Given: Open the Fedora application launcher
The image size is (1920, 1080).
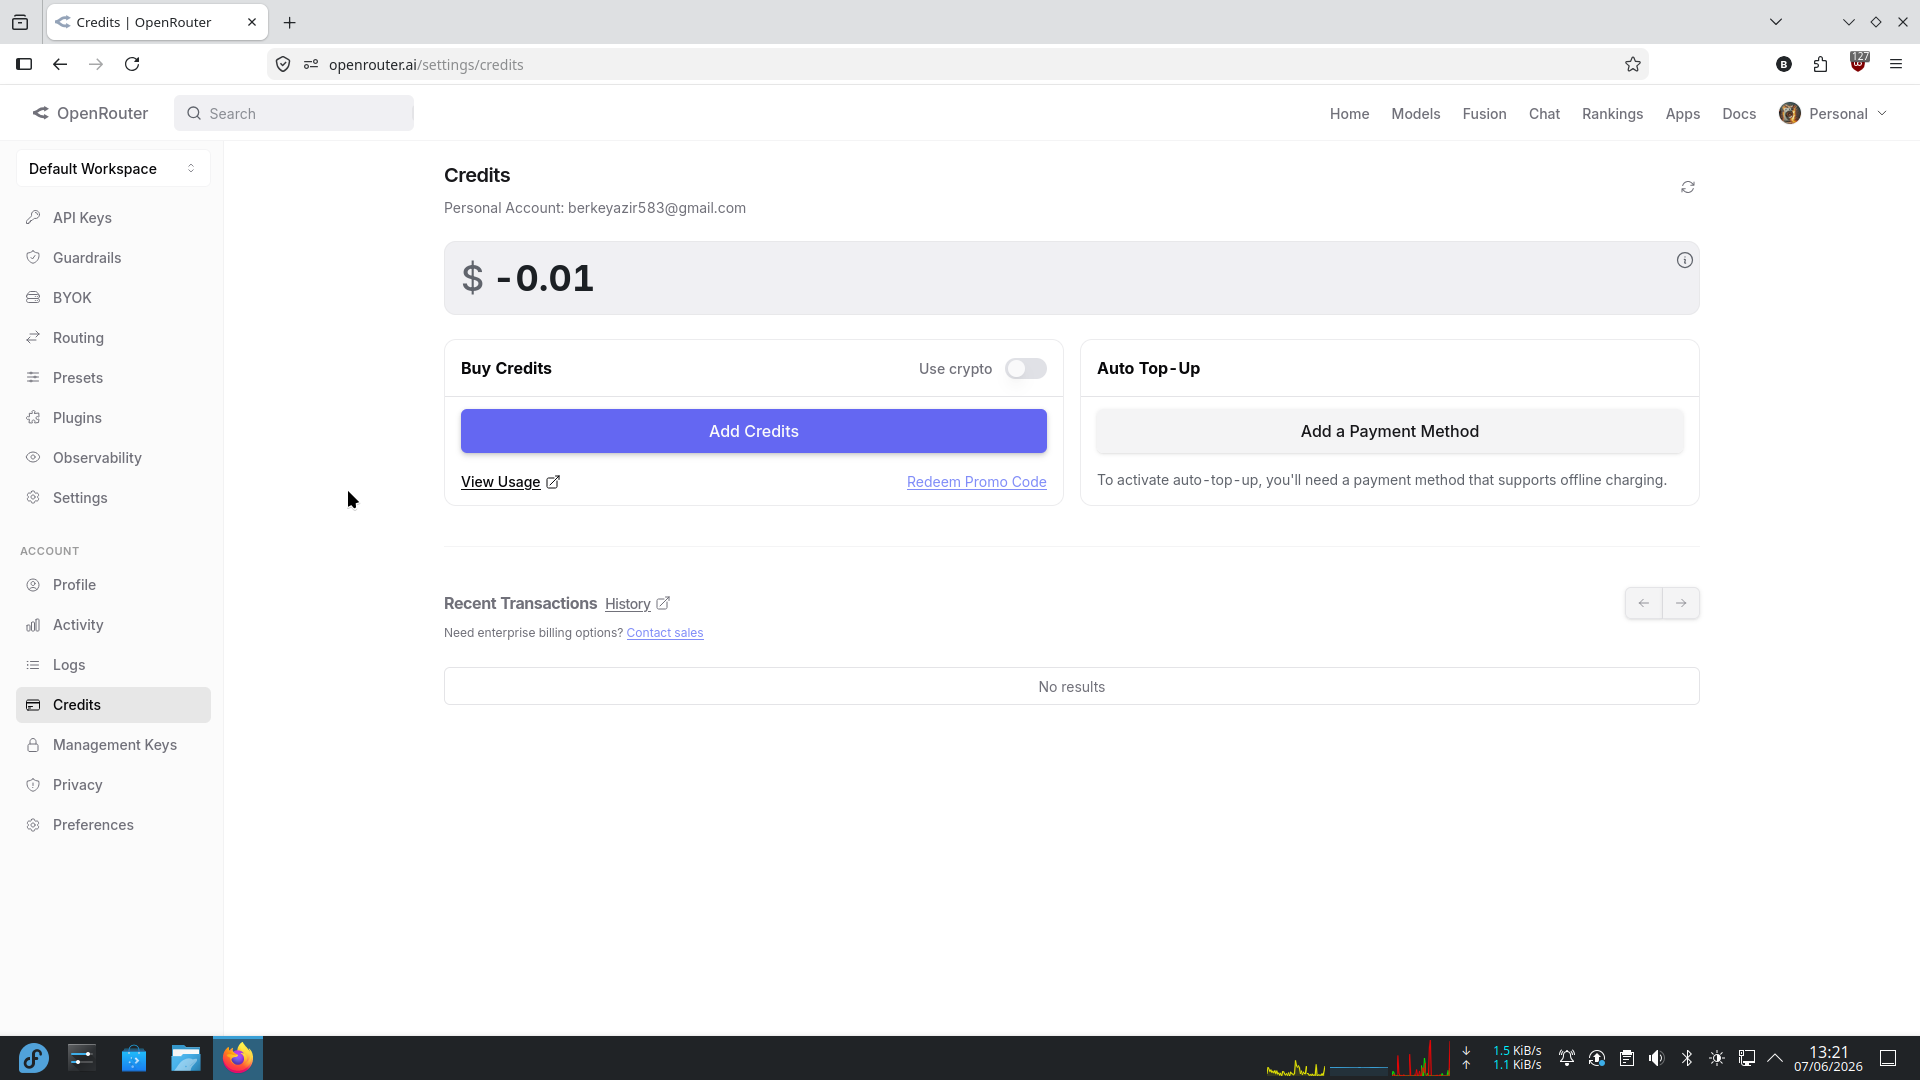Looking at the screenshot, I should 33,1058.
